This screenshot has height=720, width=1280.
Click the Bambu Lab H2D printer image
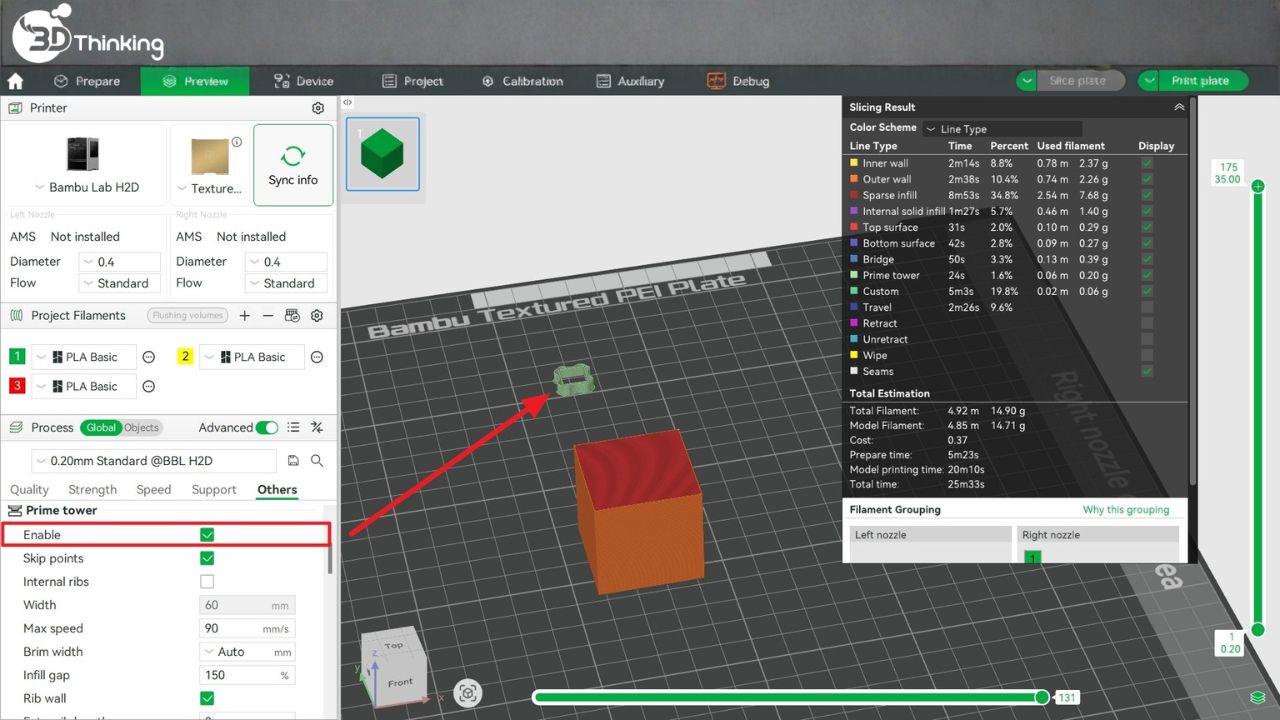(82, 154)
